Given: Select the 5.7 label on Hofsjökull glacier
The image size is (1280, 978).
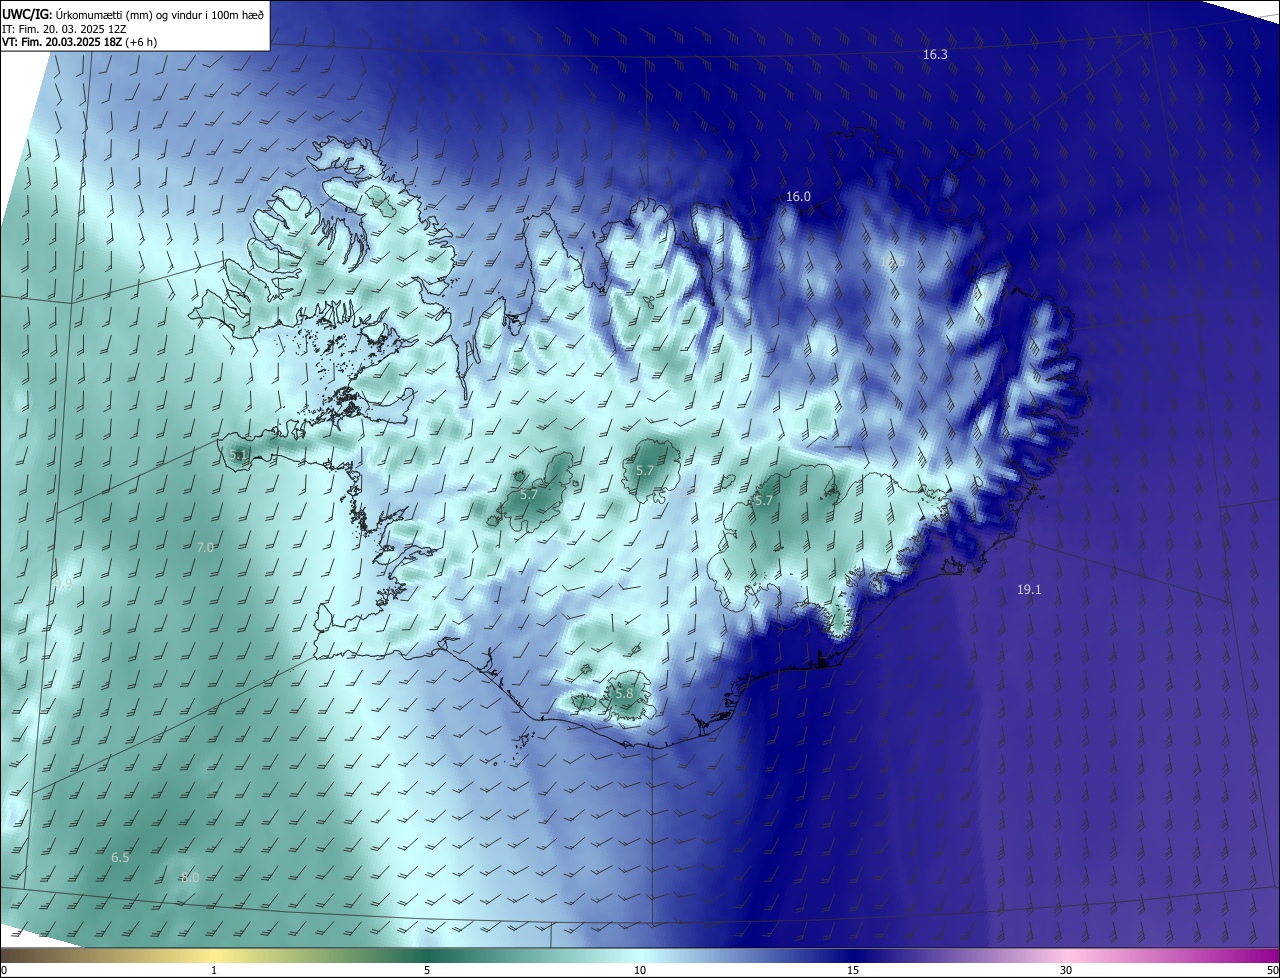Looking at the screenshot, I should coord(645,471).
